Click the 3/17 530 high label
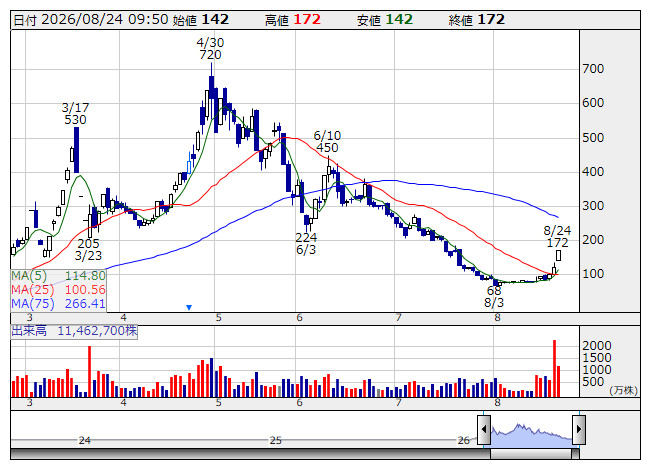This screenshot has height=470, width=653. pos(75,114)
